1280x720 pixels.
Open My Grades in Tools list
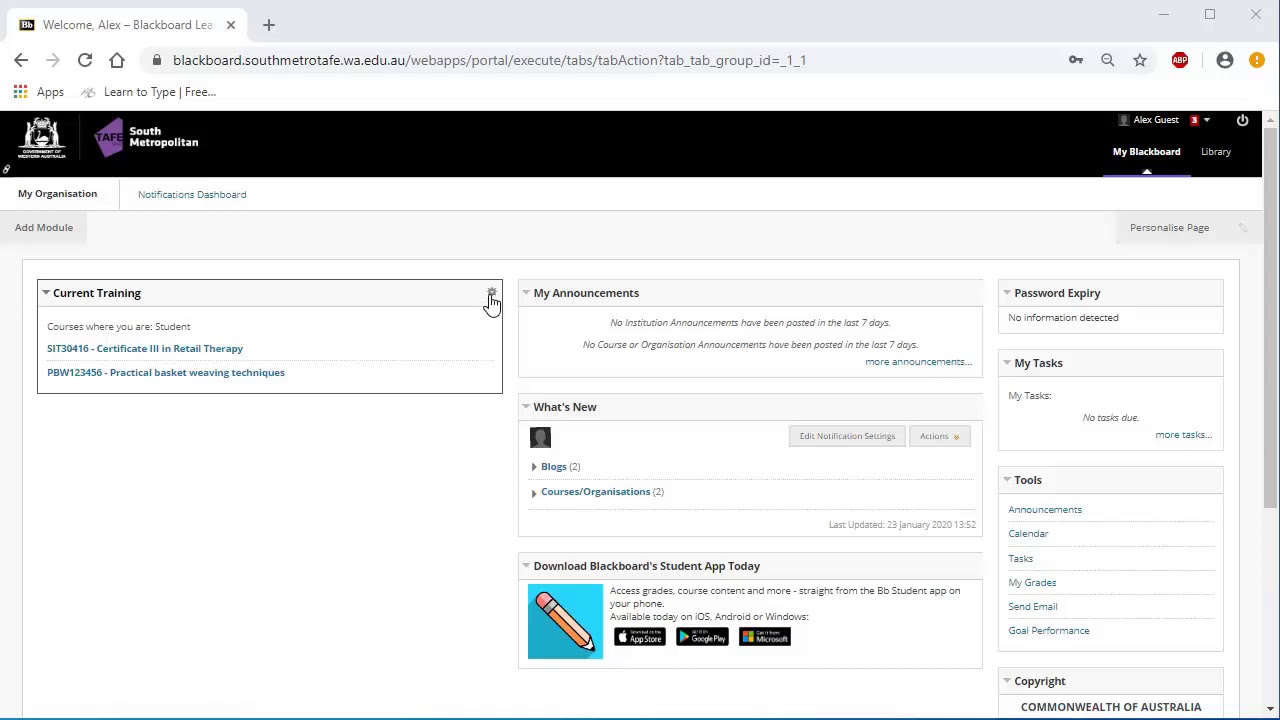pyautogui.click(x=1032, y=583)
